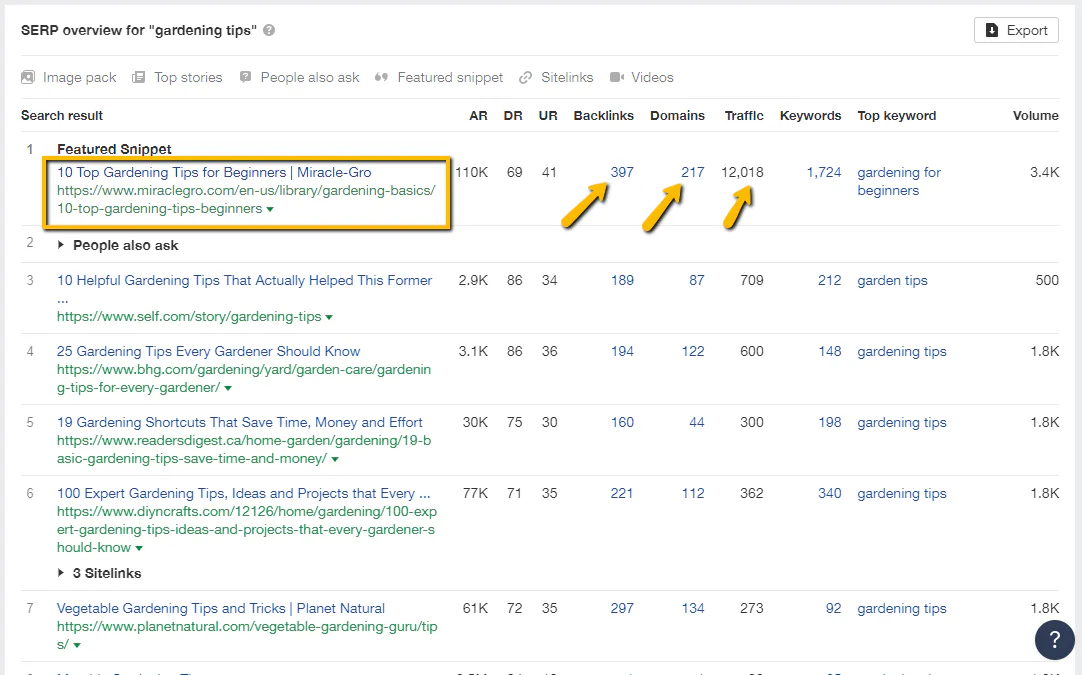The height and width of the screenshot is (675, 1082).
Task: Click the Domains column header
Action: (677, 115)
